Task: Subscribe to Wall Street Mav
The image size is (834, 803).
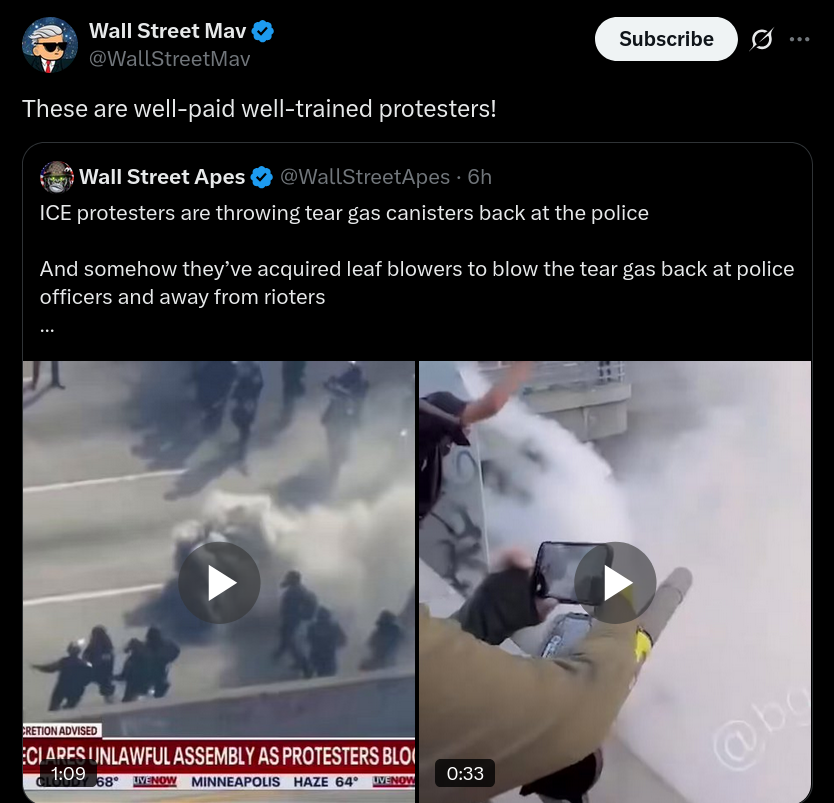Action: 666,39
